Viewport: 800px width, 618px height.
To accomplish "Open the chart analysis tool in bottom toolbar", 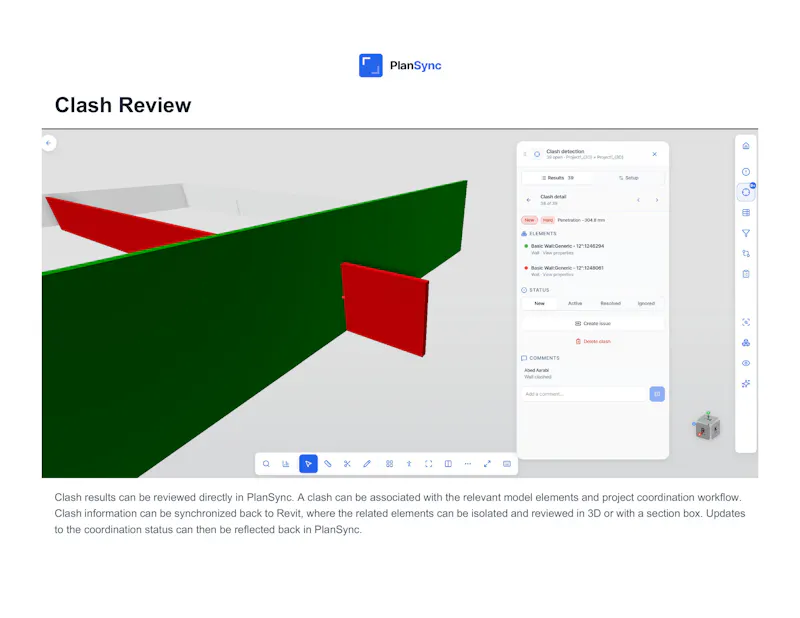I will coord(286,464).
